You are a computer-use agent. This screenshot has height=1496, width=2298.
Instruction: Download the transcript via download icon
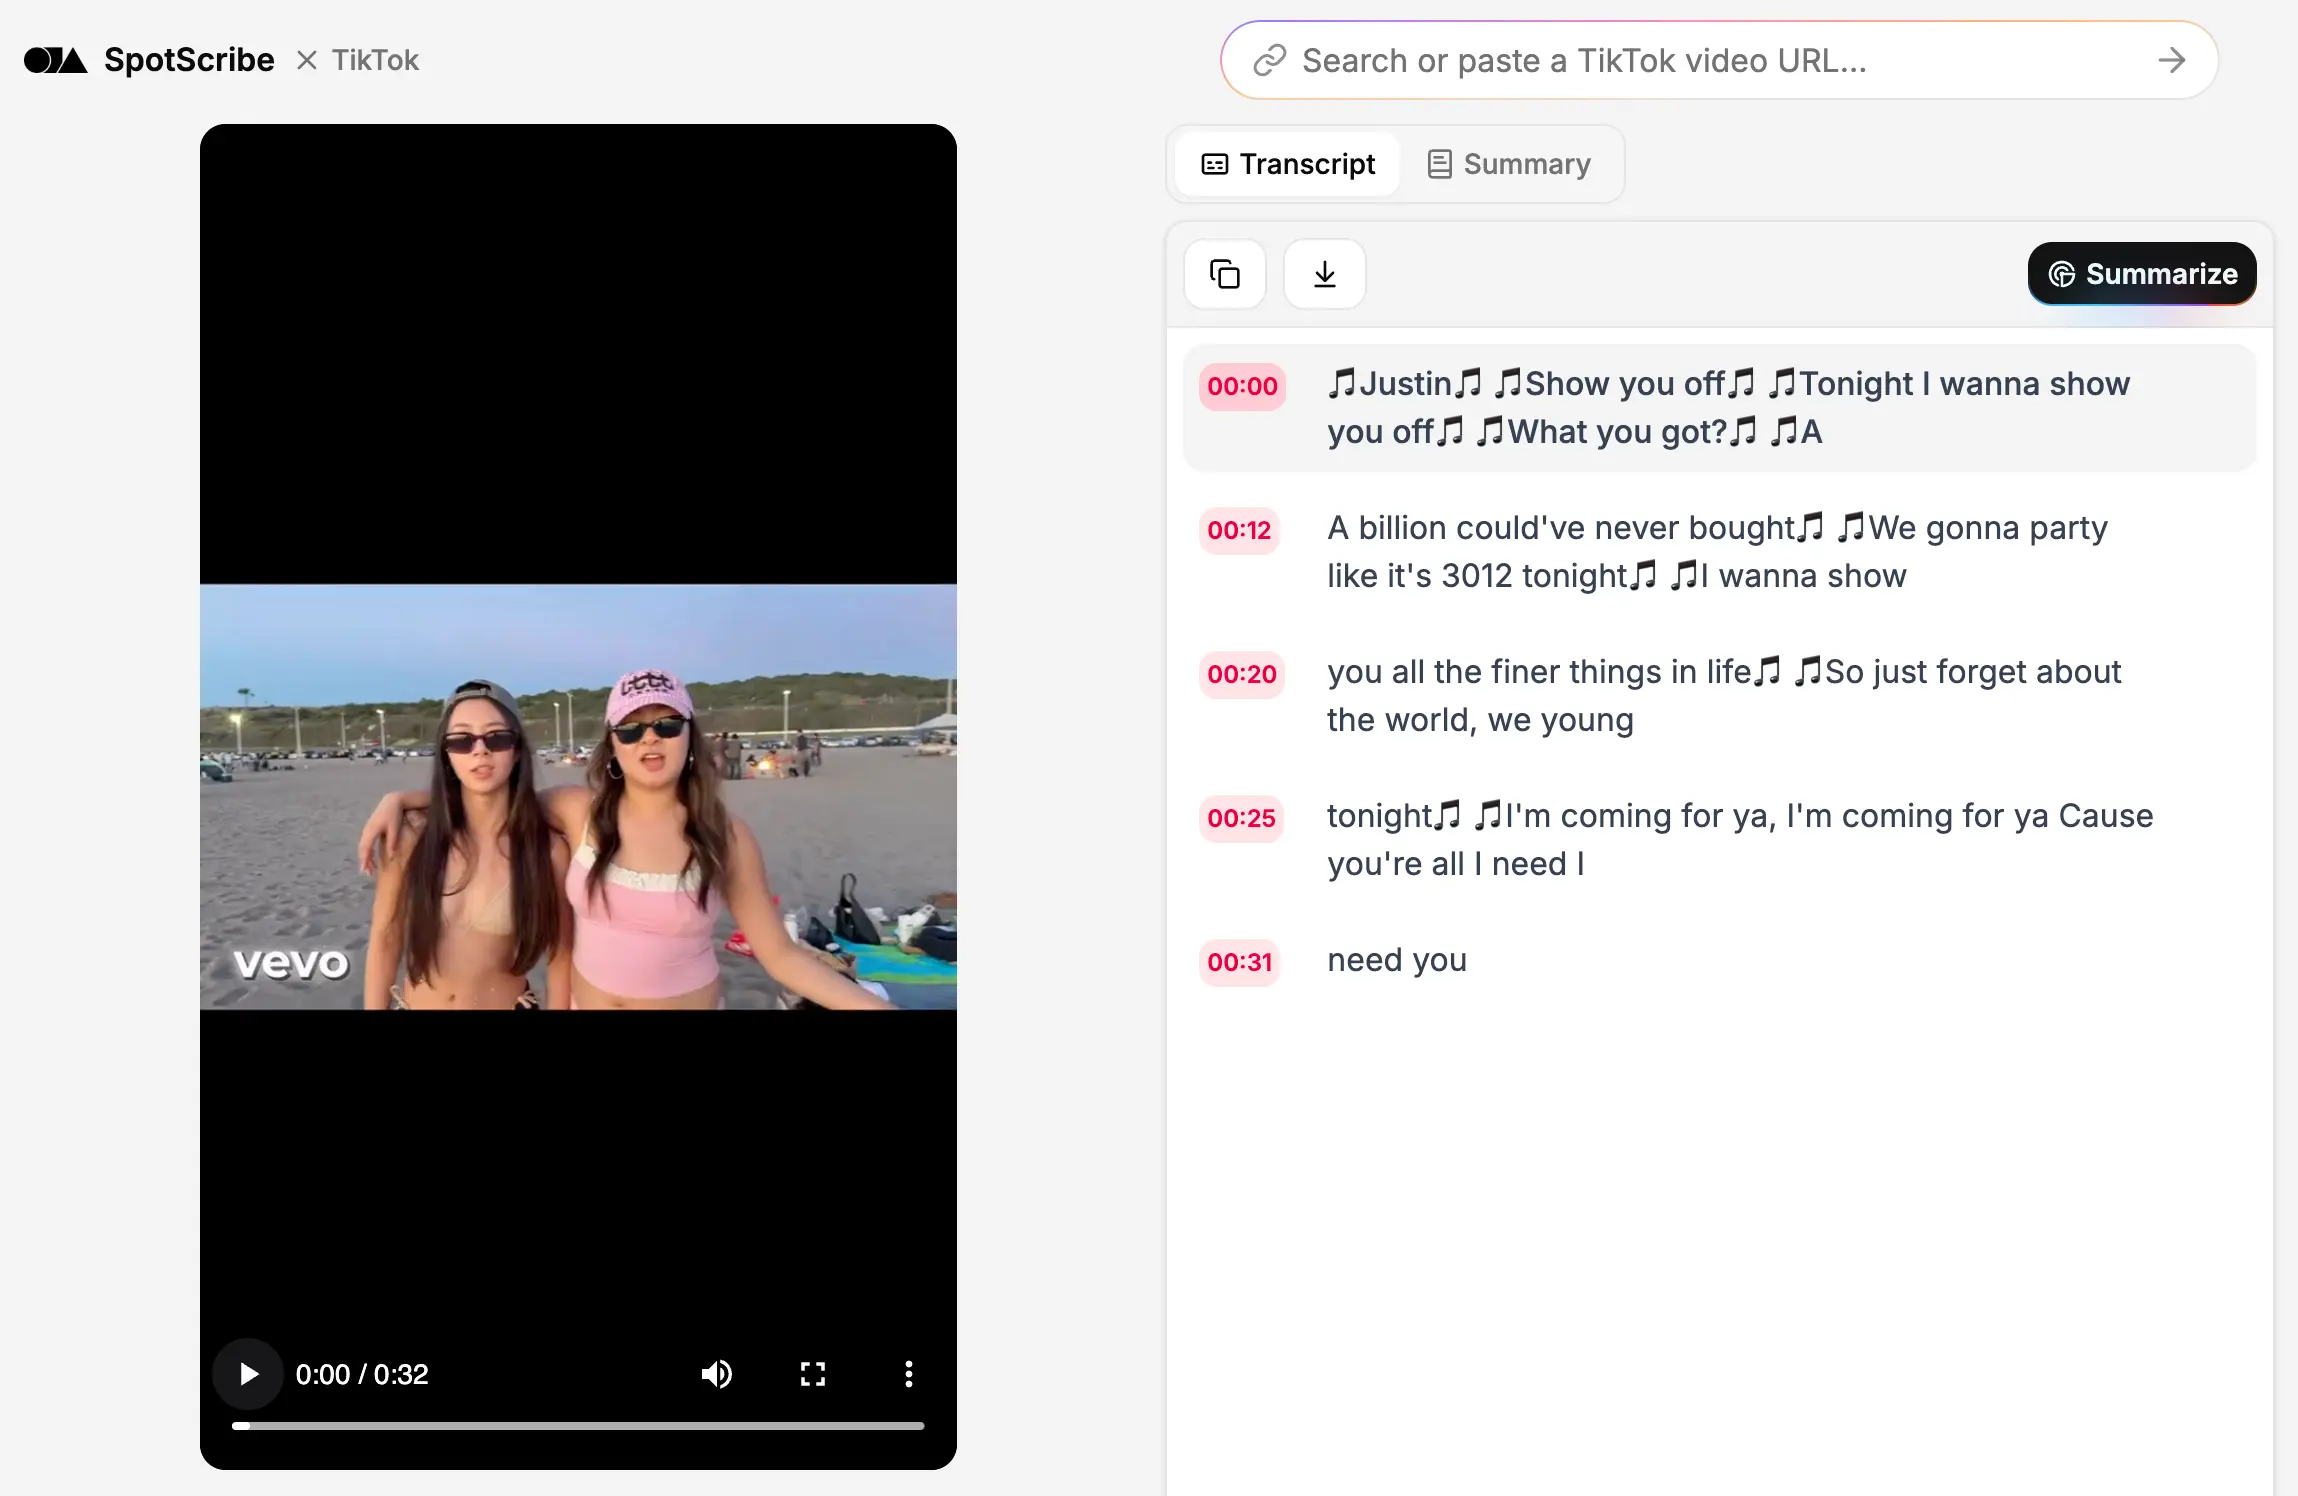click(x=1323, y=273)
